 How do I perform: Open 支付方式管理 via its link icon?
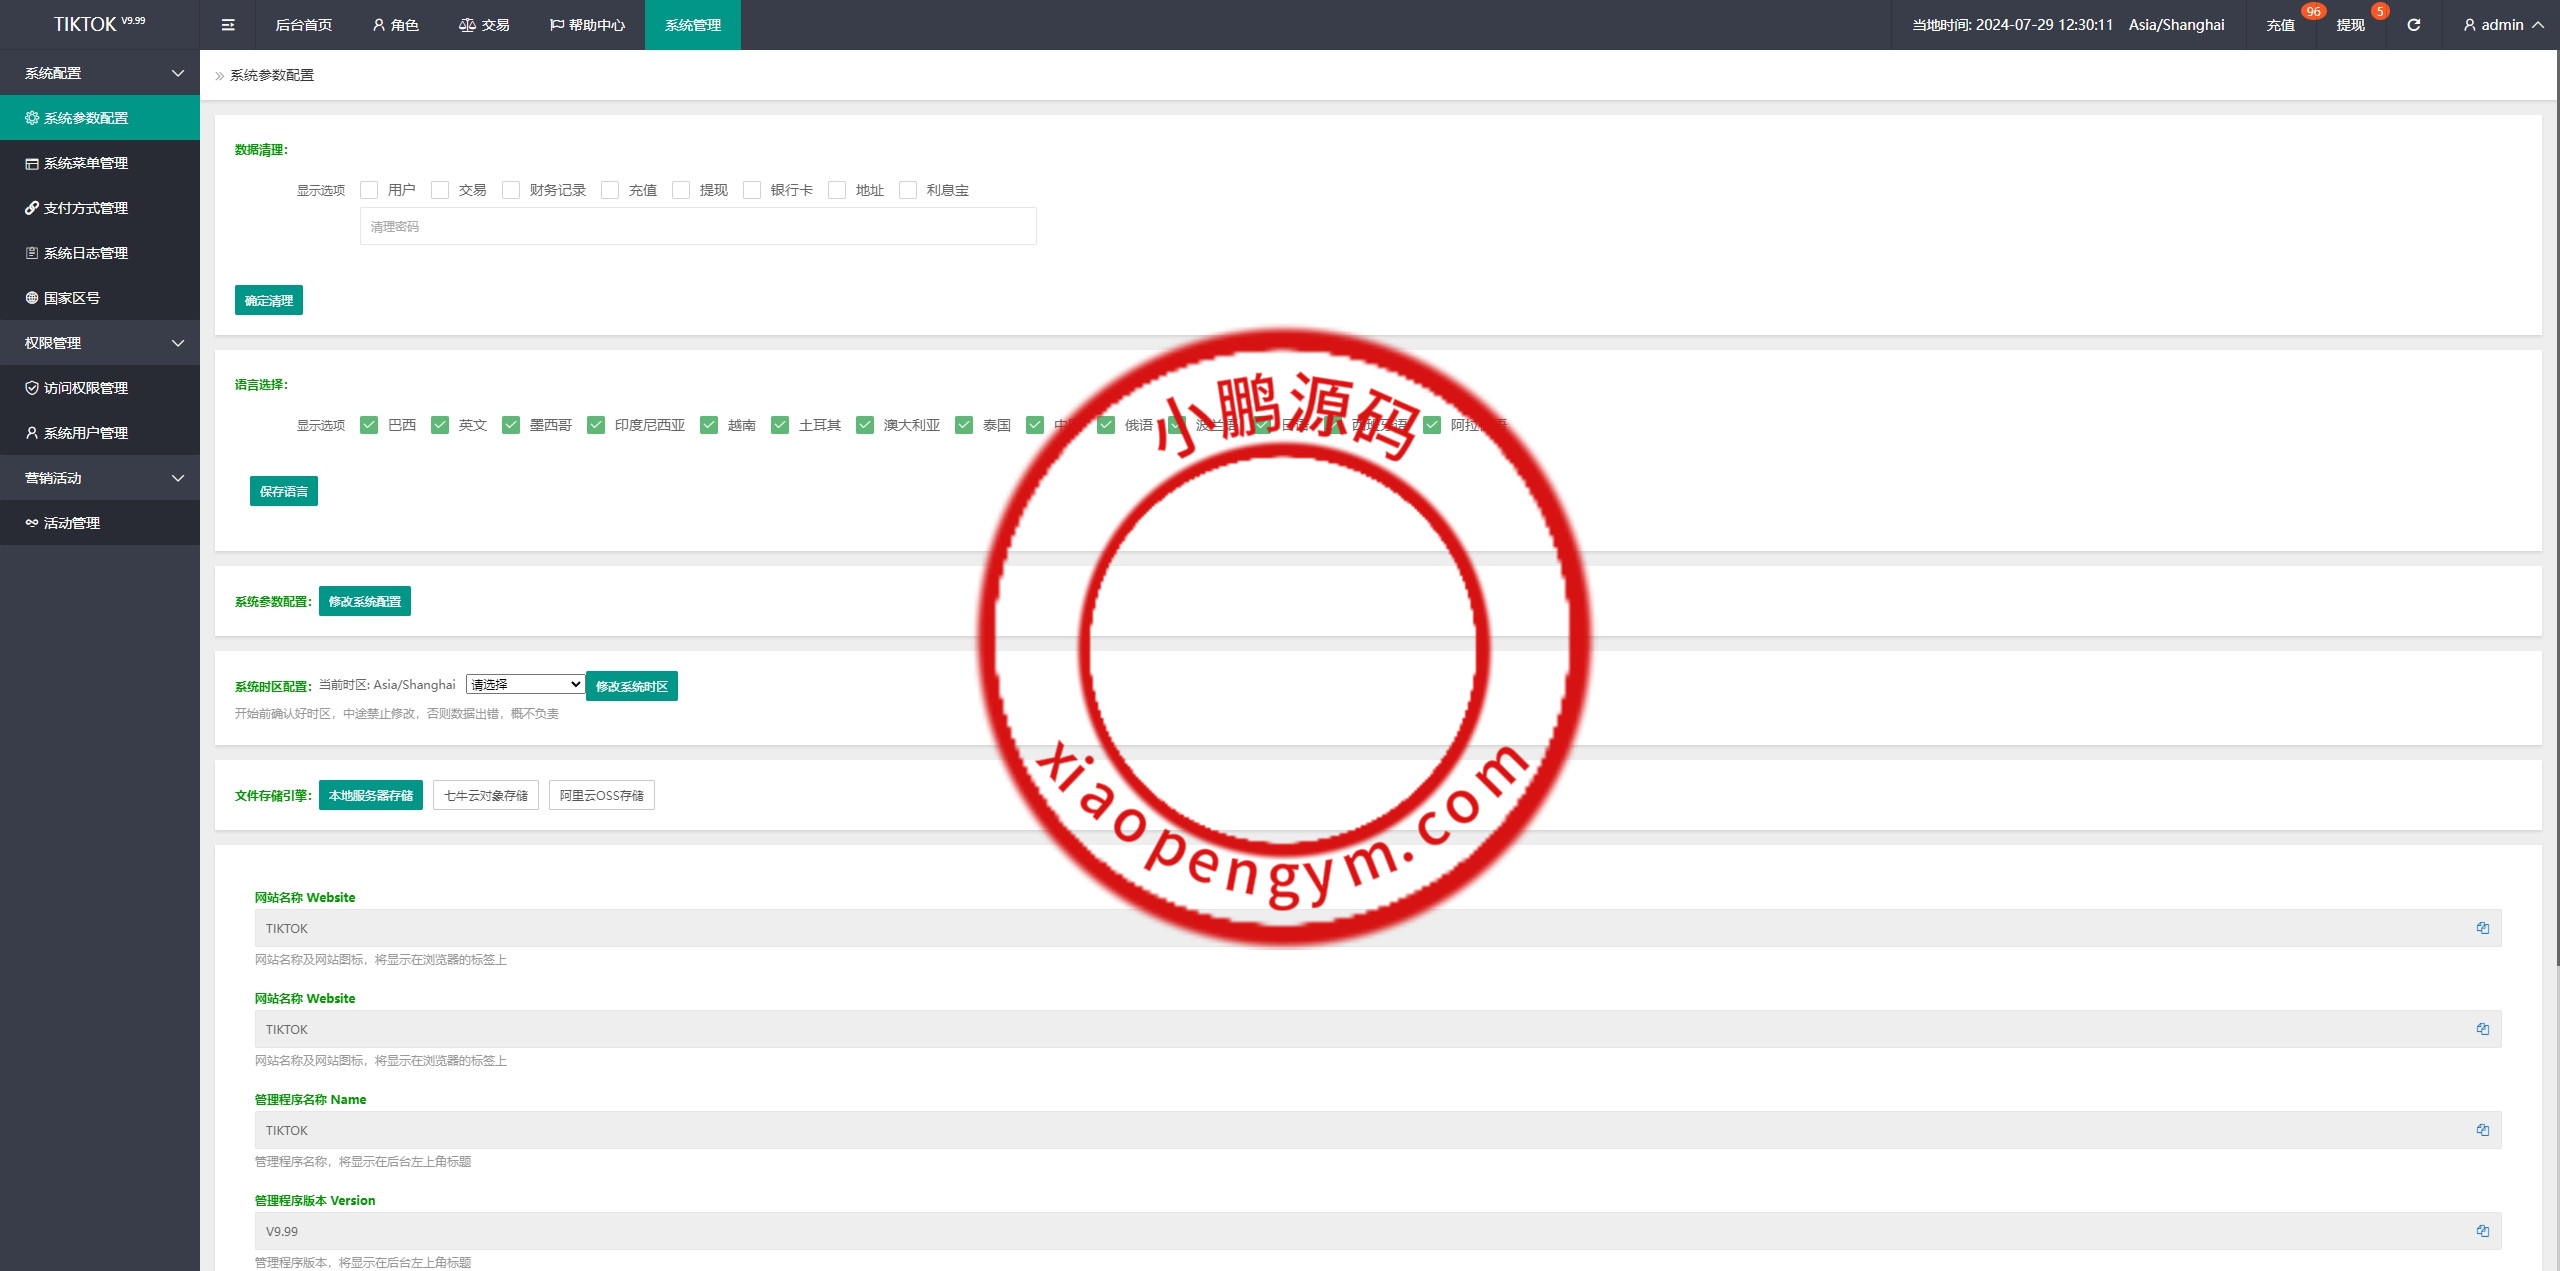32,208
